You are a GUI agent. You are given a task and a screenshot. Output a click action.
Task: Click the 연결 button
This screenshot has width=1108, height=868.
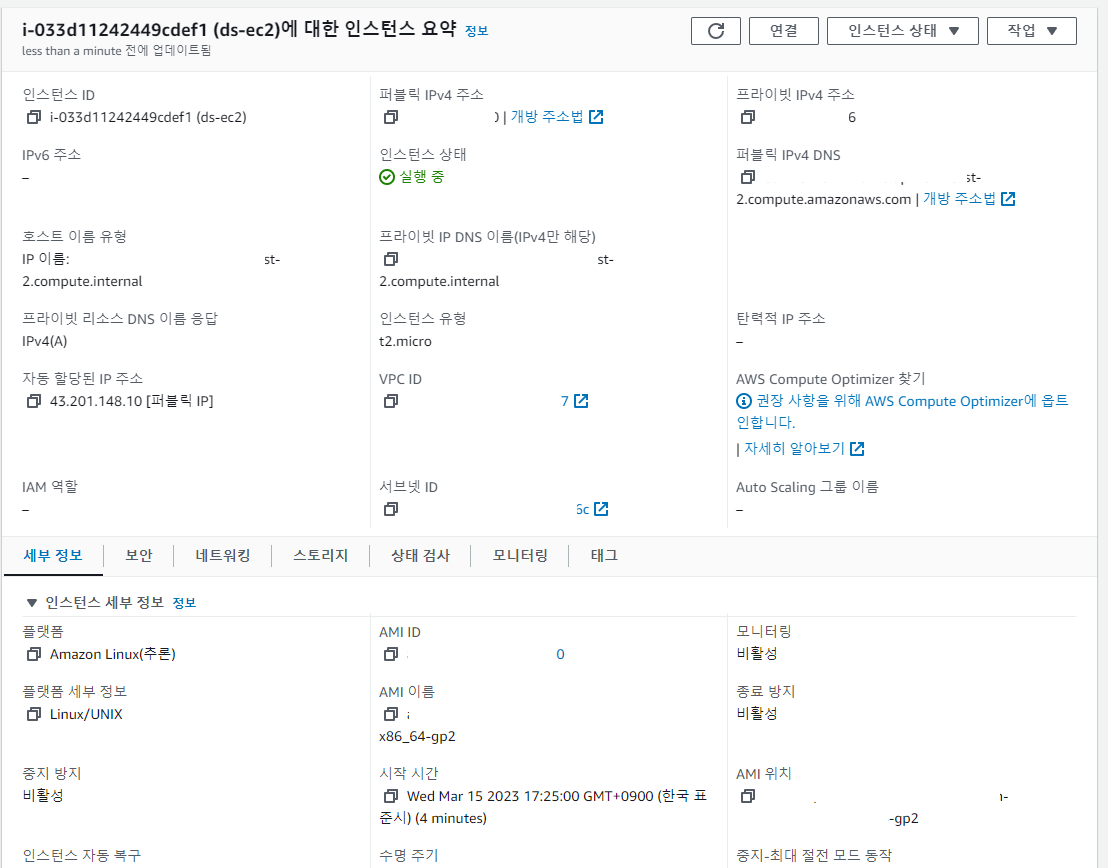(x=784, y=31)
